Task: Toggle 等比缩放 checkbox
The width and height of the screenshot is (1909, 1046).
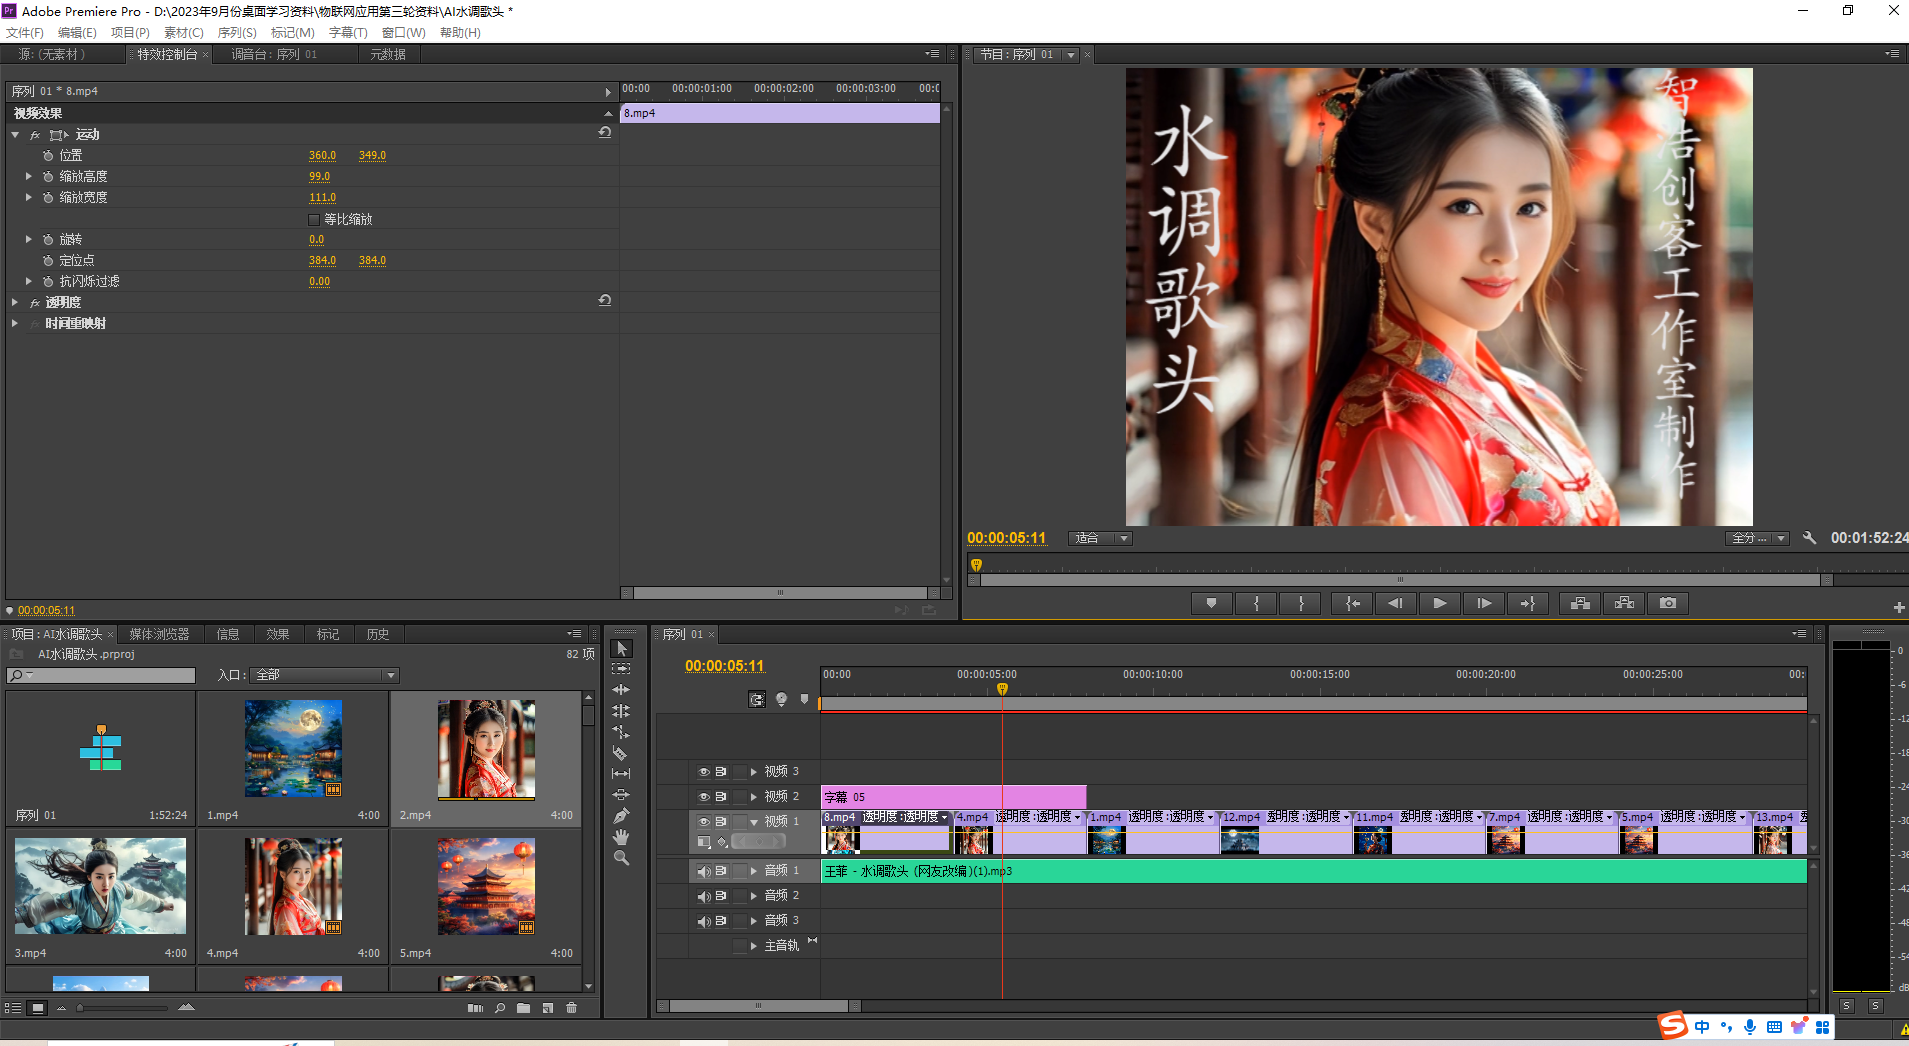Action: point(314,219)
